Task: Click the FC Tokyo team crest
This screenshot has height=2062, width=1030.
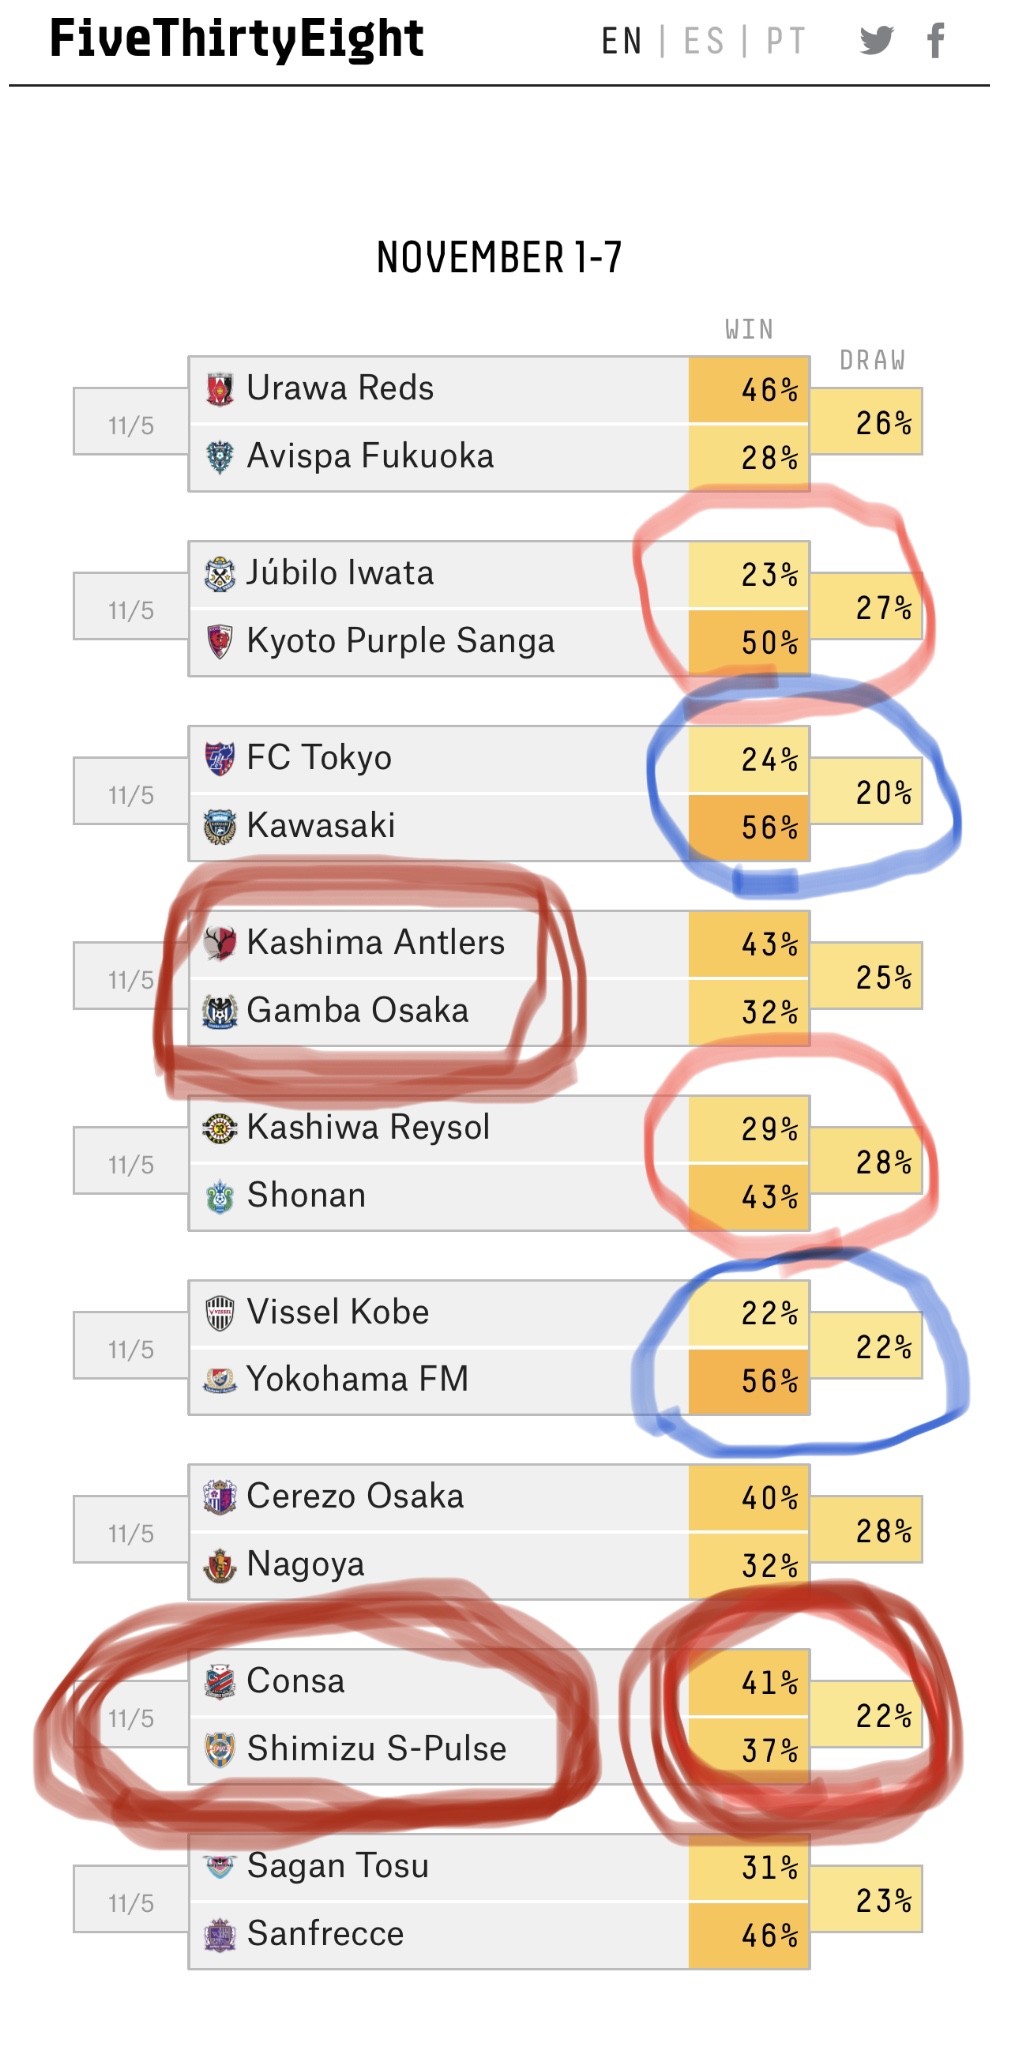Action: 220,758
